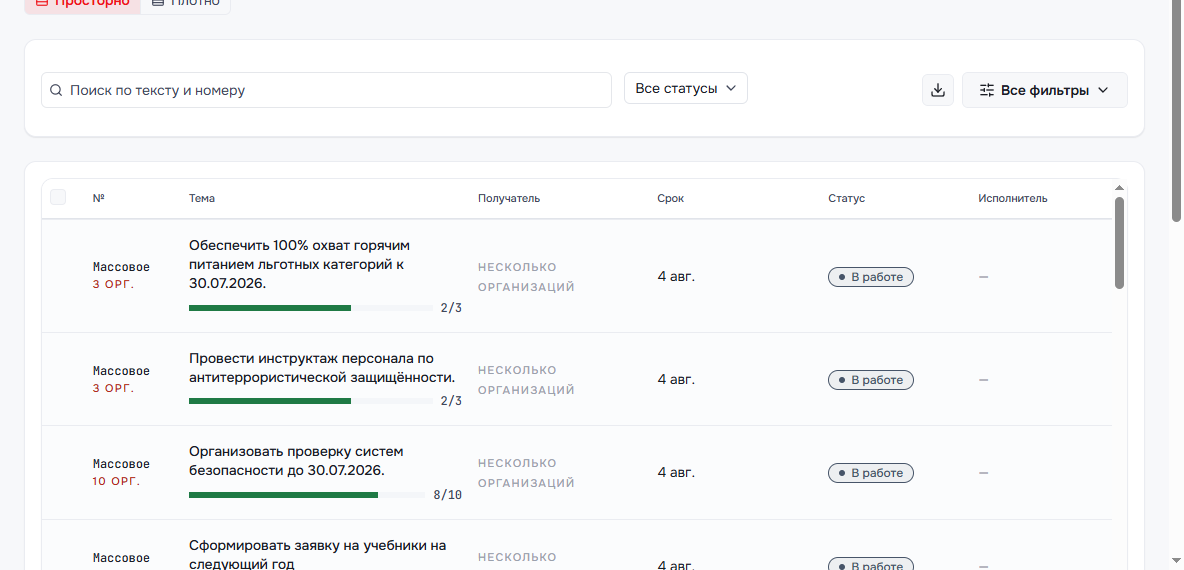The image size is (1184, 570).
Task: Expand the Все фильтры panel
Action: coord(1044,90)
